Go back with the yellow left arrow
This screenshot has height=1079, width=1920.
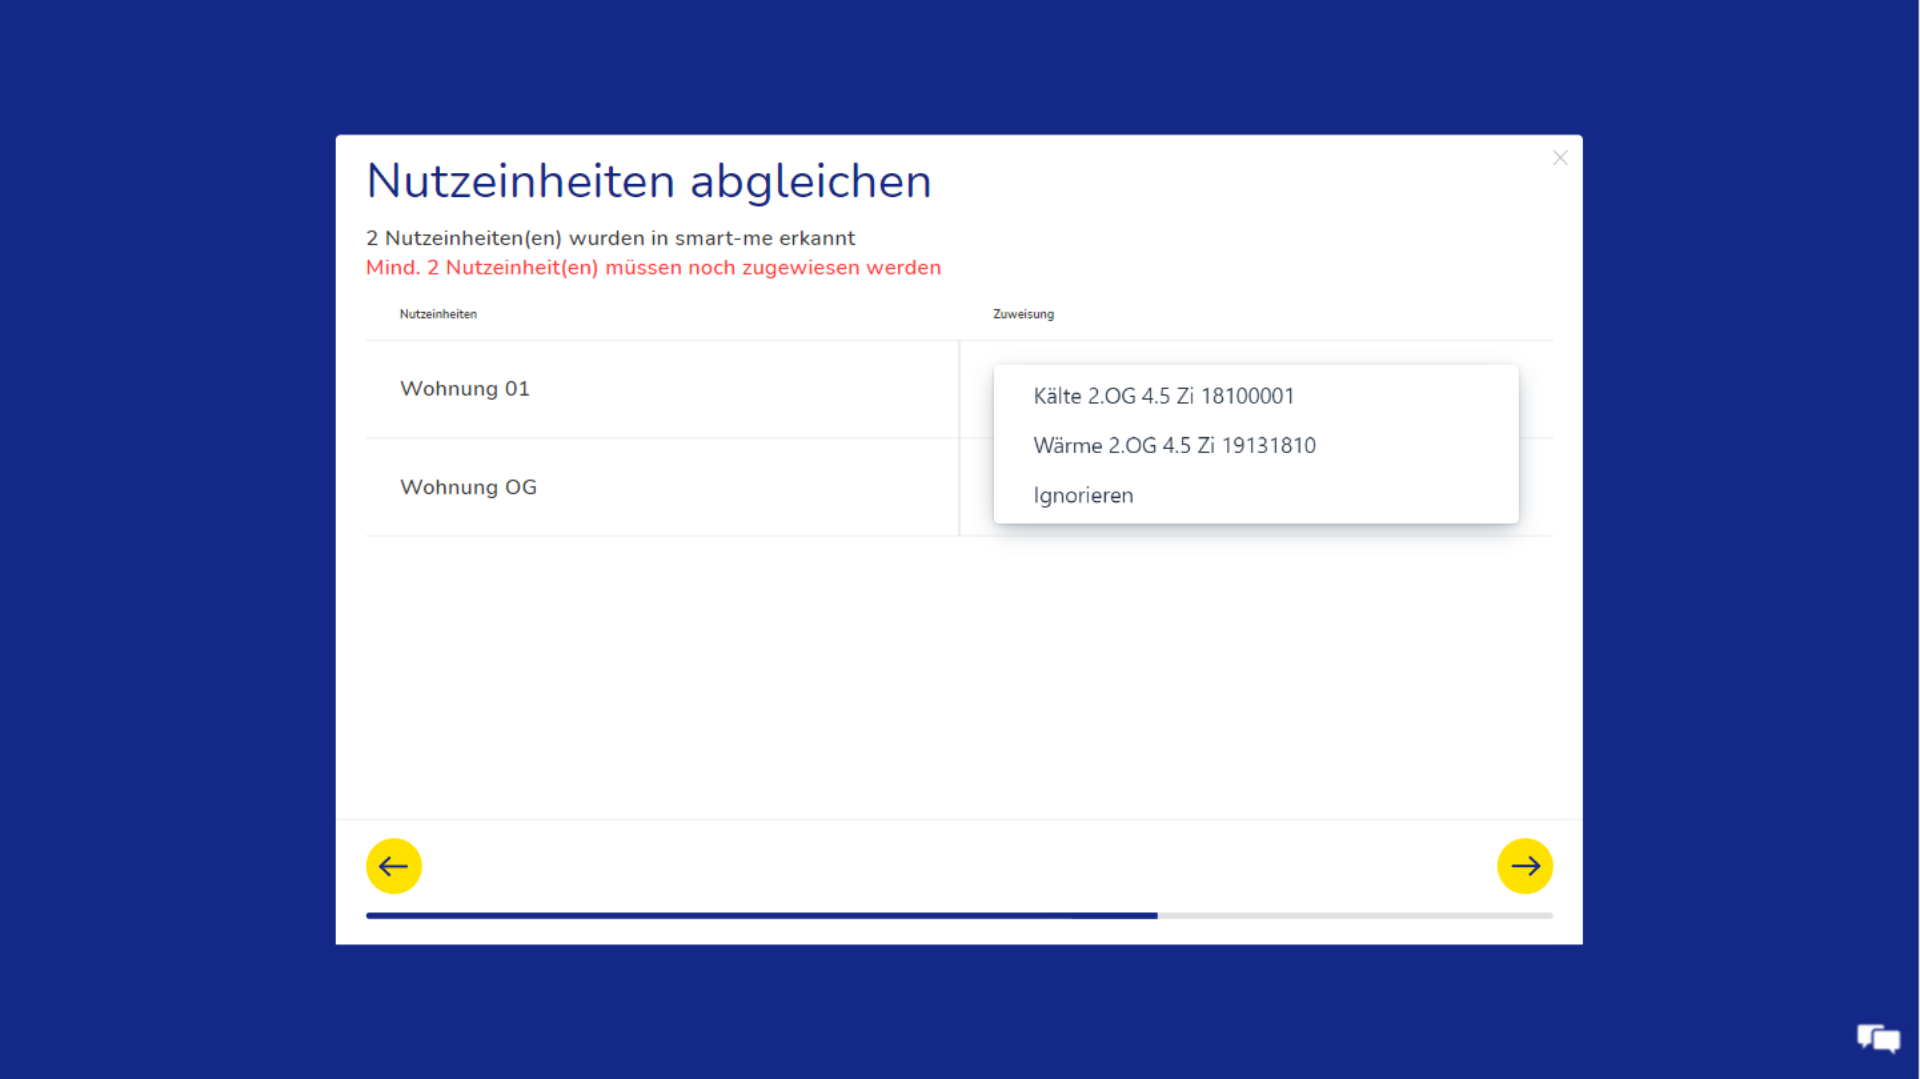click(394, 866)
